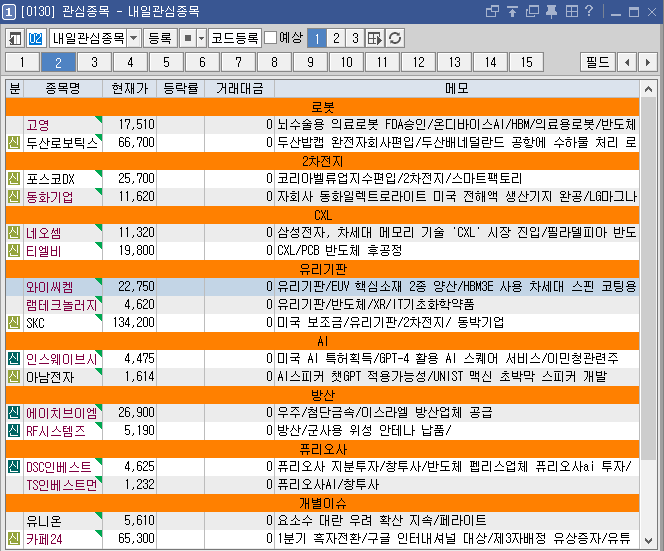Click the 코드등록 button
The width and height of the screenshot is (664, 551).
tap(235, 39)
